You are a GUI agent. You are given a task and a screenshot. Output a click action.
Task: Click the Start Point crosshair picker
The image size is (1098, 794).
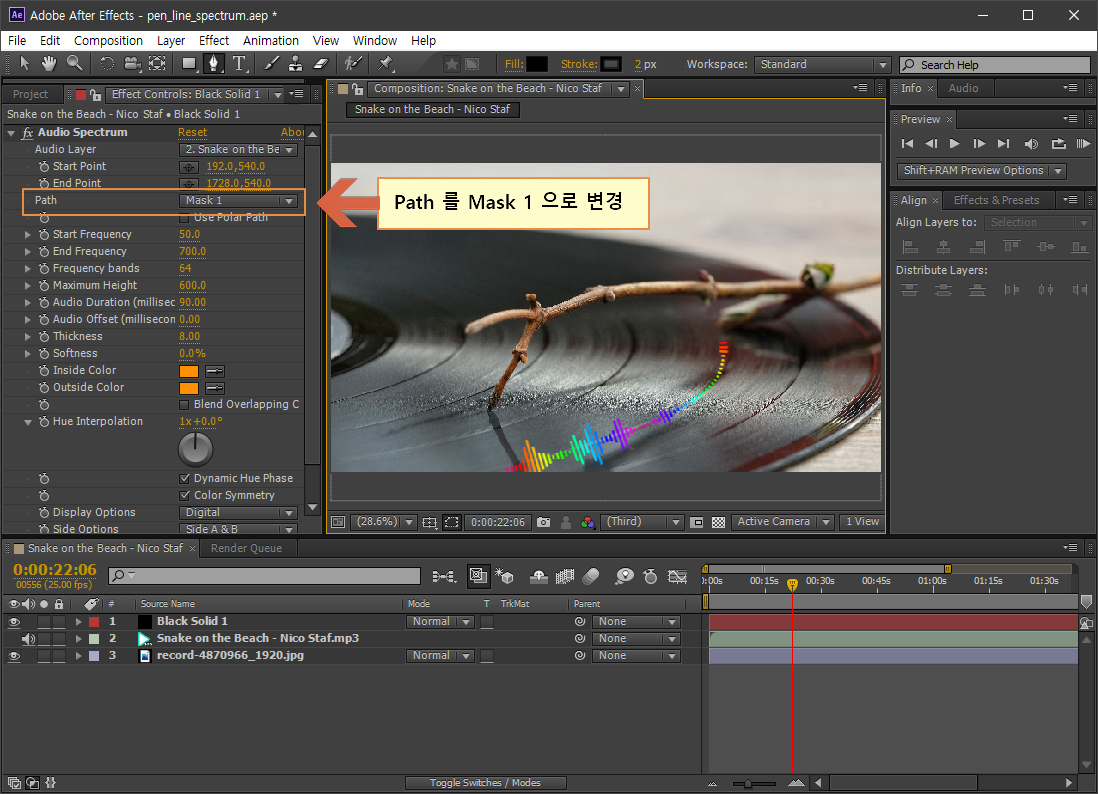[x=188, y=167]
